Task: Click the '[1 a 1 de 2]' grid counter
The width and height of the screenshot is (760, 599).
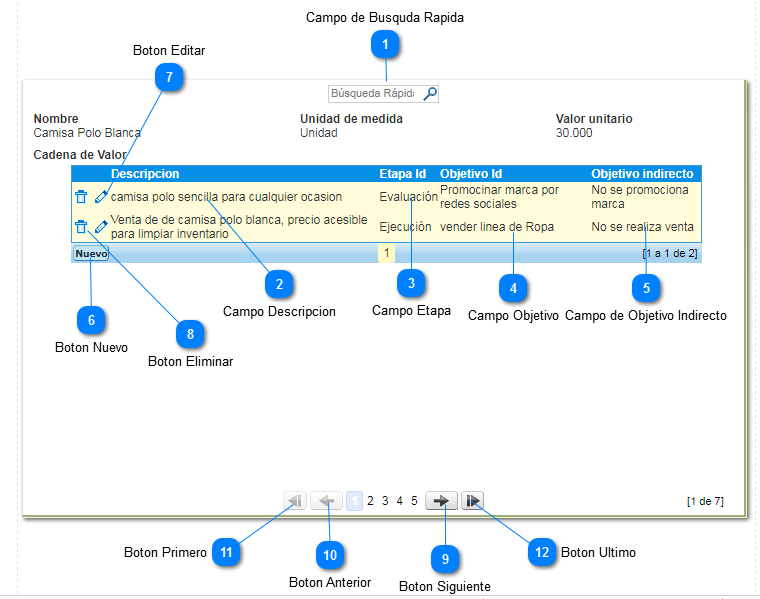Action: (670, 253)
